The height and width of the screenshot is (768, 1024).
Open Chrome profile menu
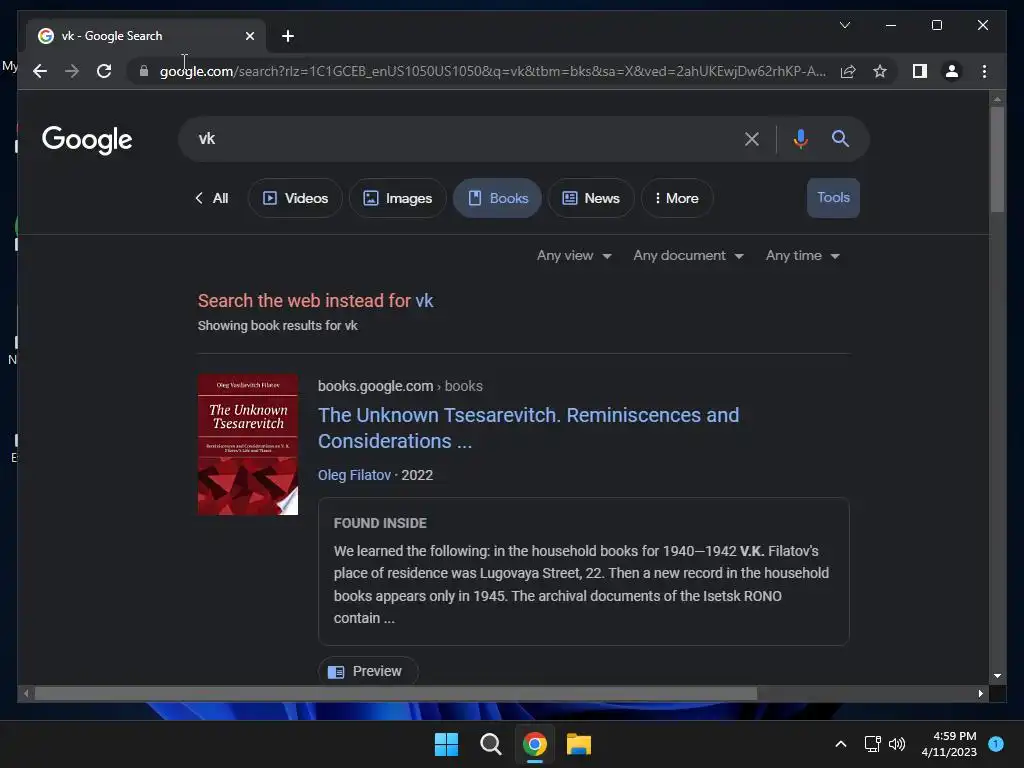click(x=952, y=71)
